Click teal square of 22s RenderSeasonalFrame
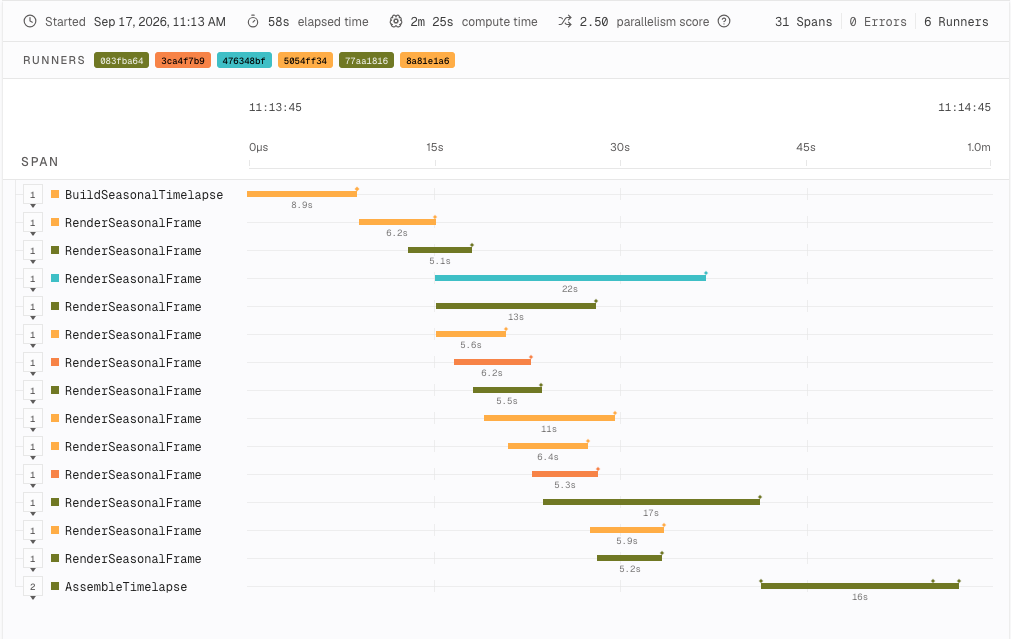This screenshot has width=1011, height=639. (55, 278)
